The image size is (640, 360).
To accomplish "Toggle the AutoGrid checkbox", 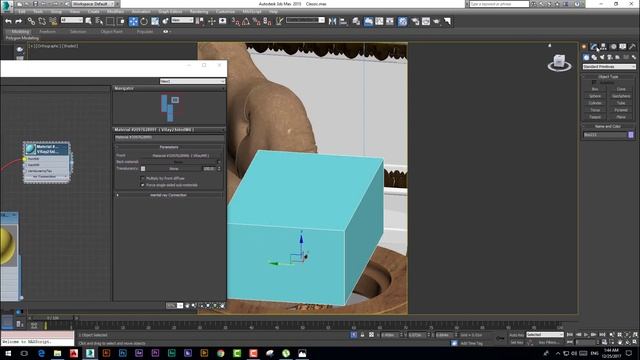I will (594, 82).
